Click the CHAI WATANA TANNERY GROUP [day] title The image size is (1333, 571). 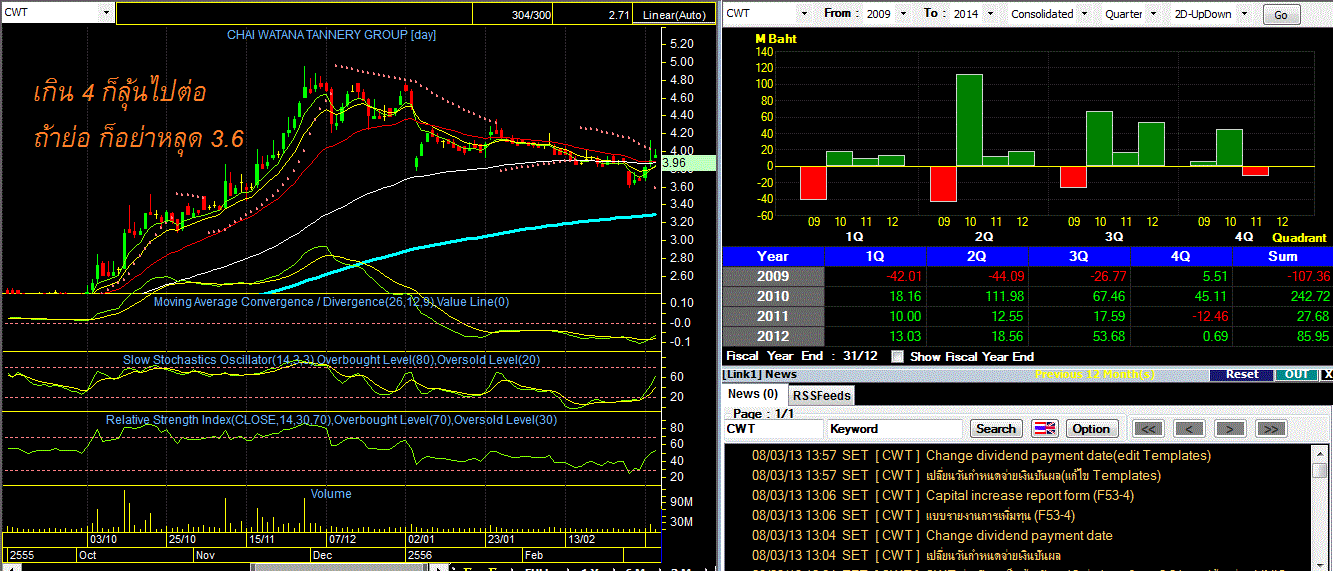point(331,35)
